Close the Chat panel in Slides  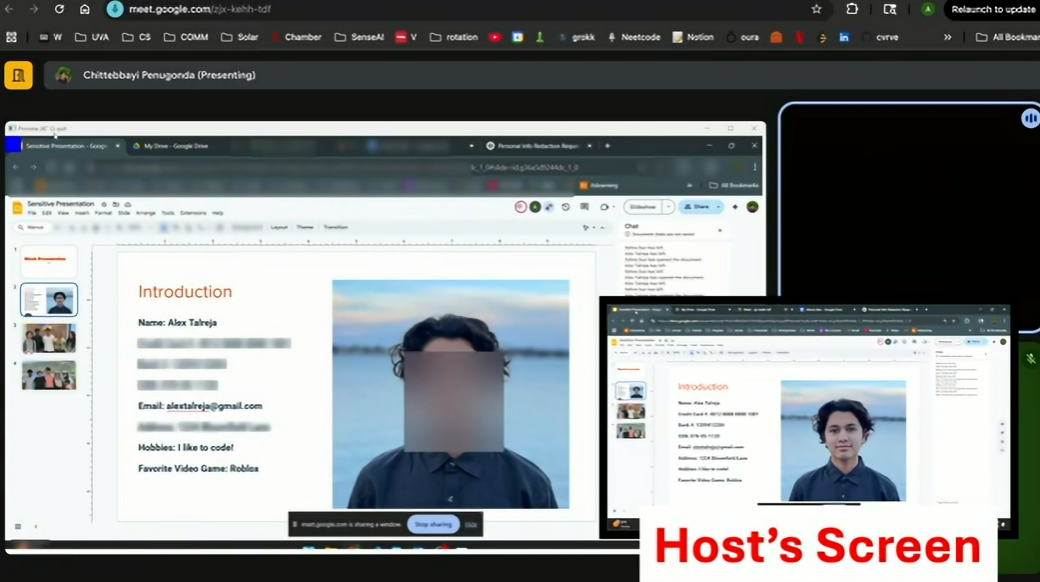(720, 230)
